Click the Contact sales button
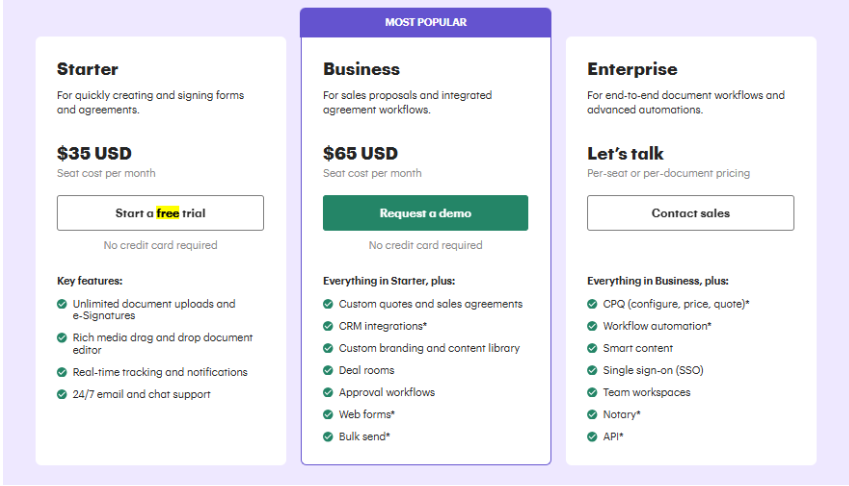Viewport: 849px width, 486px height. point(690,213)
